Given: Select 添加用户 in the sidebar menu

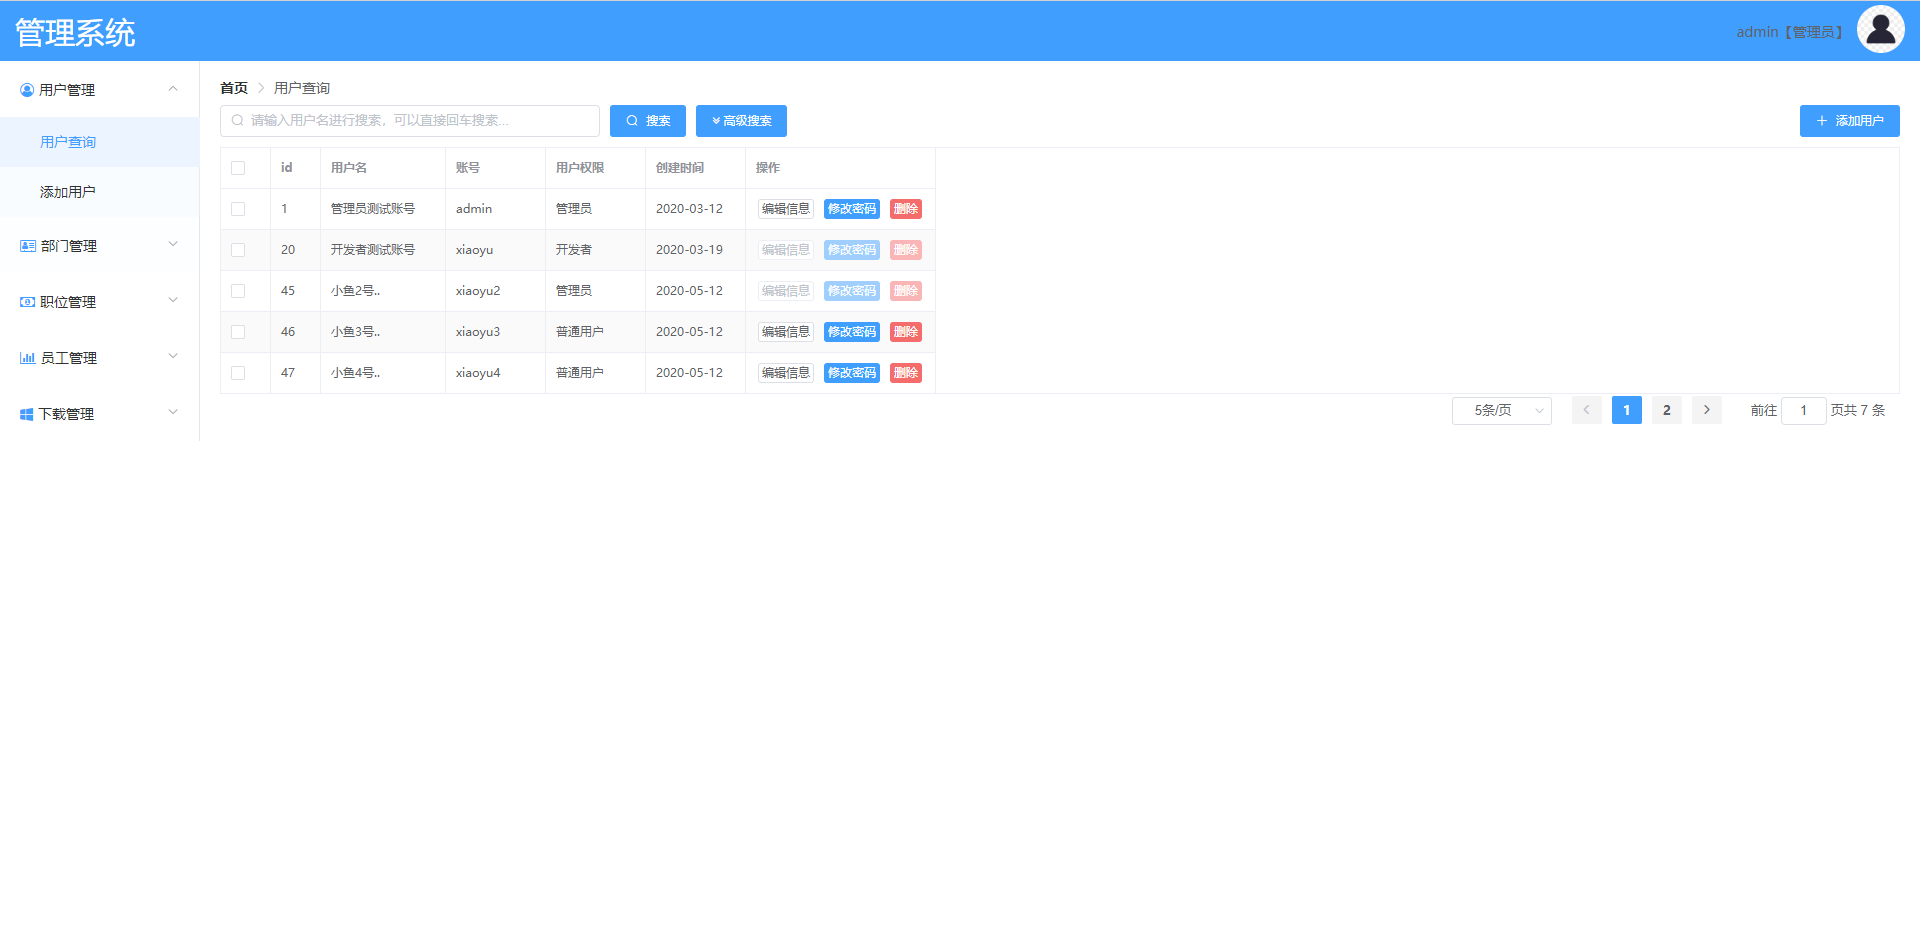Looking at the screenshot, I should [x=68, y=191].
